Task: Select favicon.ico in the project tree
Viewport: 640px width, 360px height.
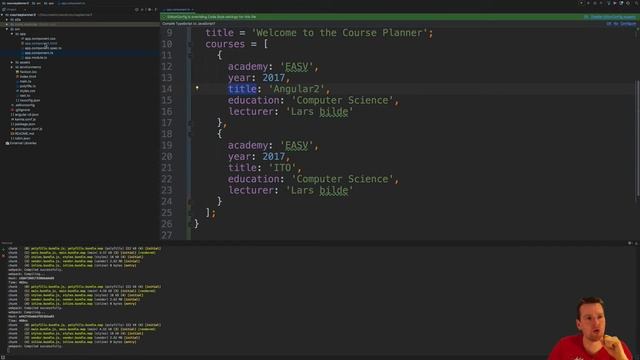Action: [x=28, y=72]
